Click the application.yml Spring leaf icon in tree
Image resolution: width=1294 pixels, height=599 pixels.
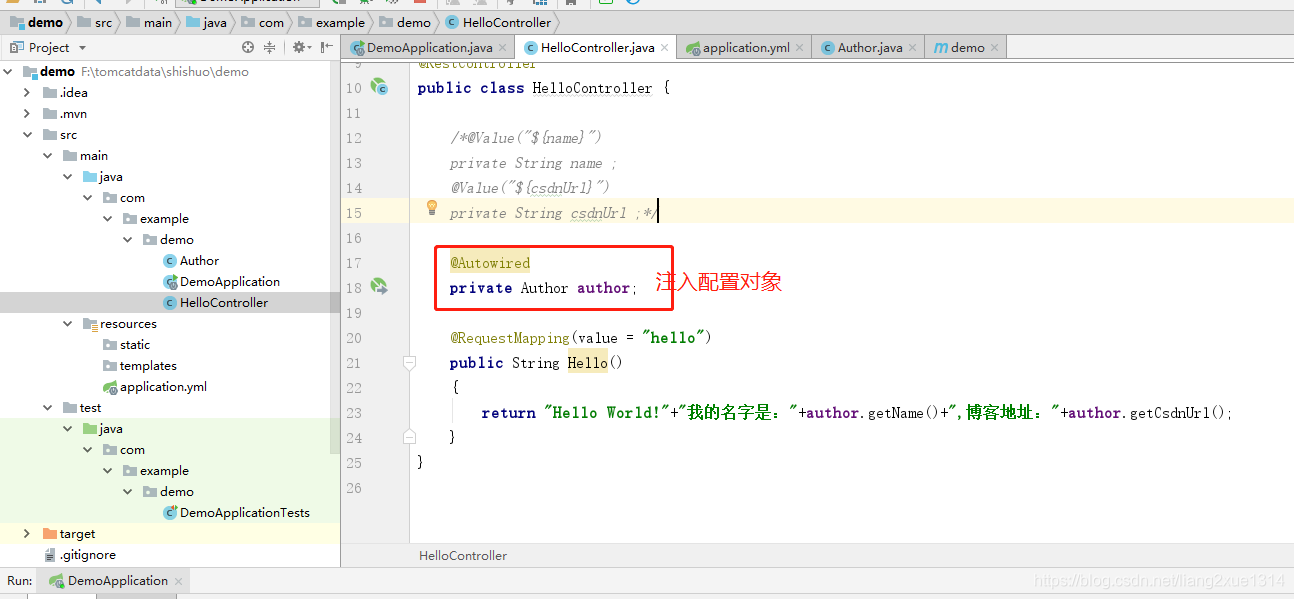pos(110,387)
